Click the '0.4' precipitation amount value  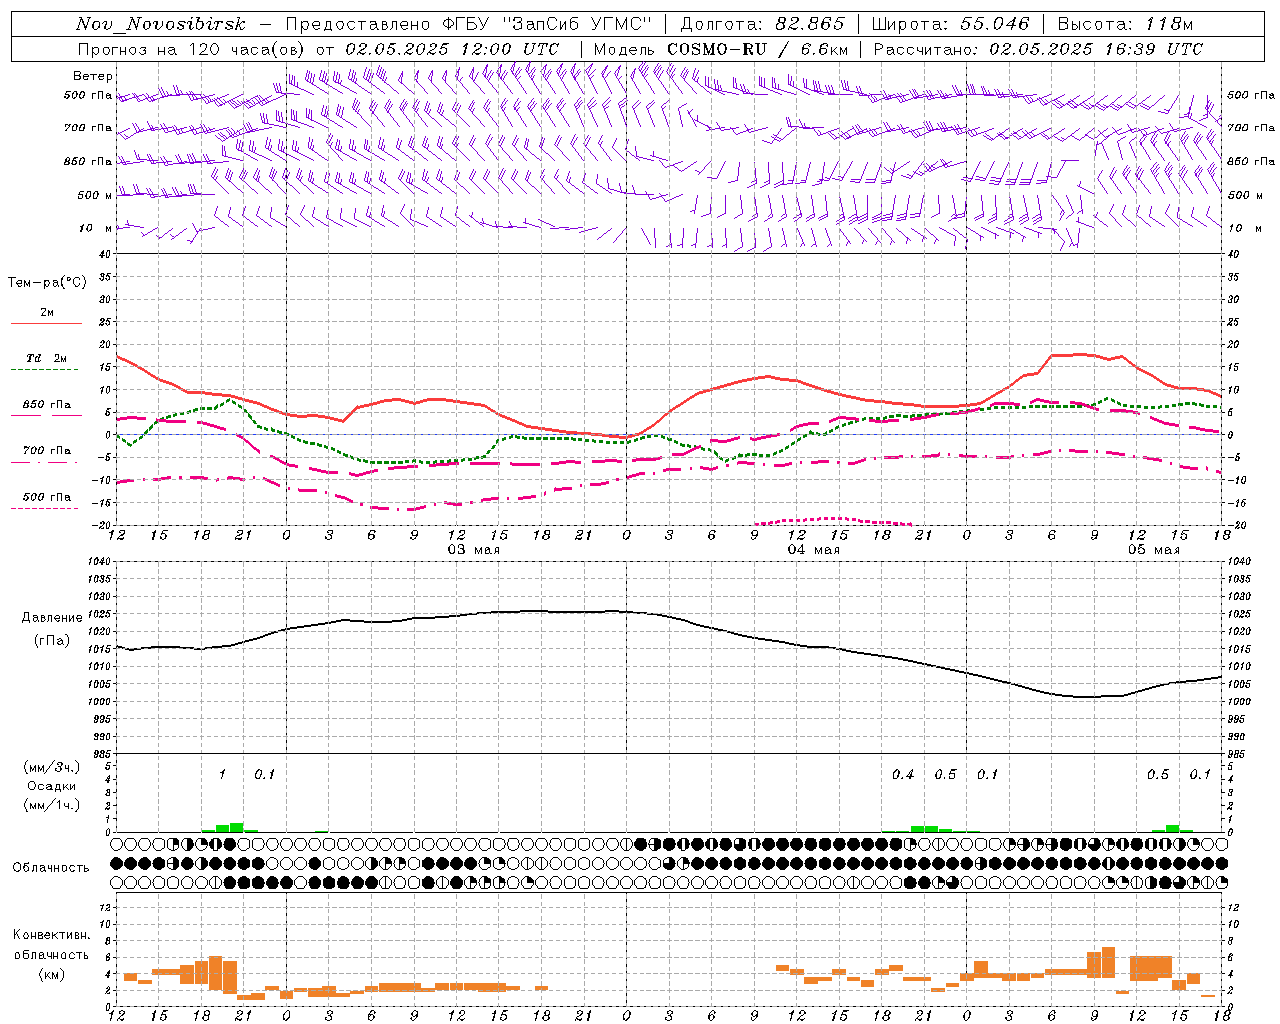(x=903, y=774)
